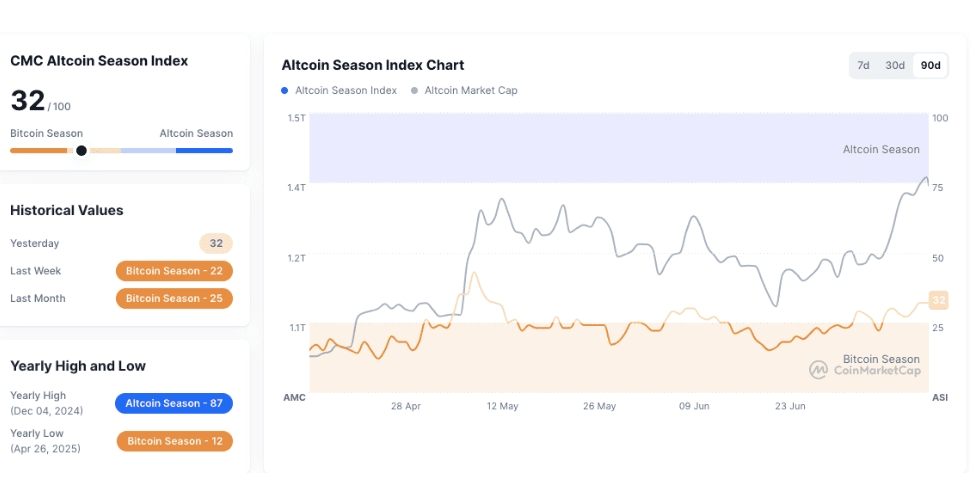The height and width of the screenshot is (494, 970).
Task: Toggle Altcoin Season Index legend dot
Action: [x=285, y=90]
